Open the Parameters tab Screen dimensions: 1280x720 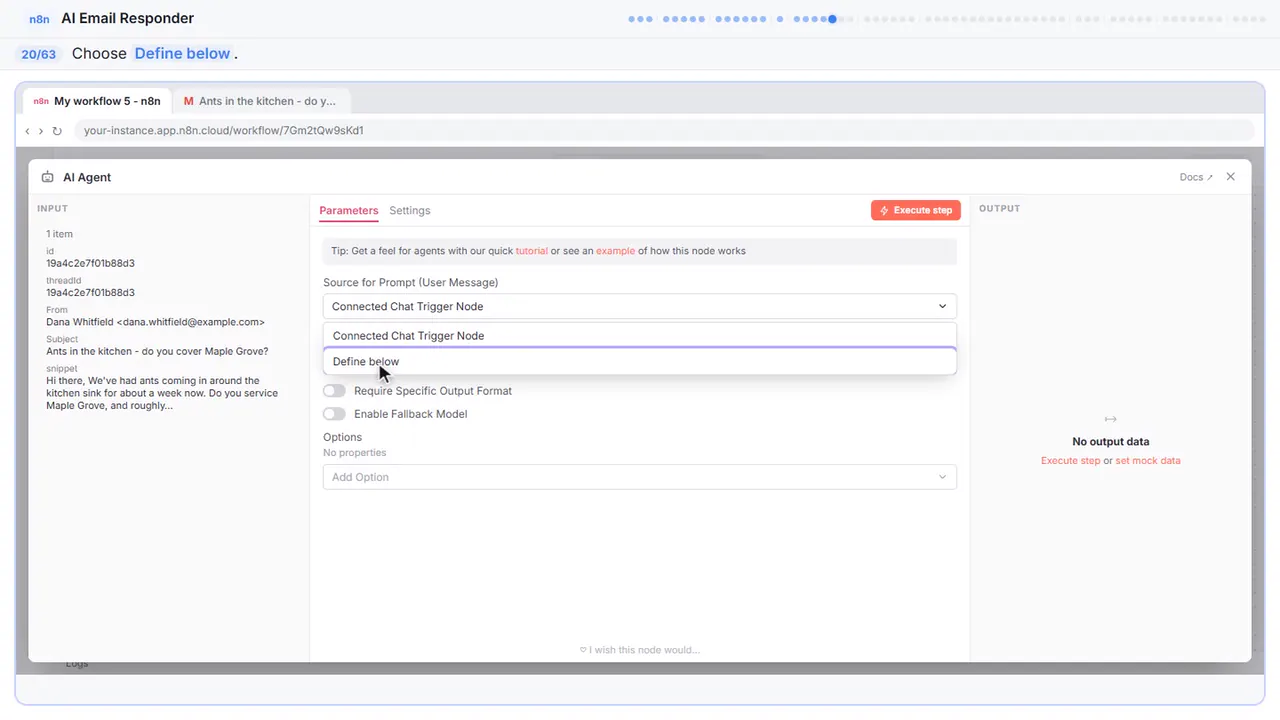coord(349,210)
